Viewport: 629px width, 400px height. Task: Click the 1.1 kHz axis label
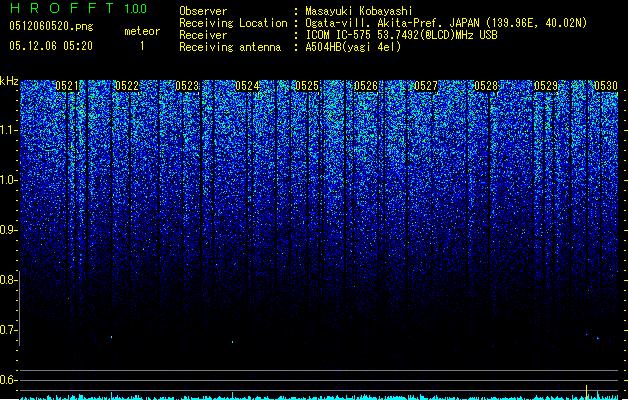coord(8,130)
